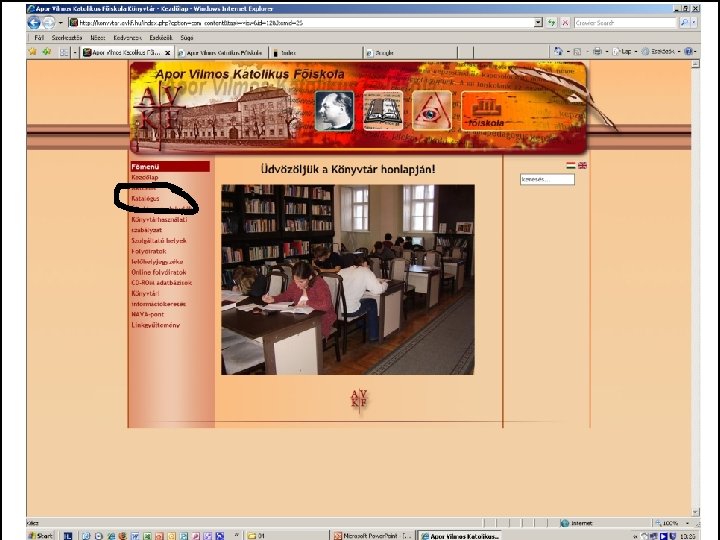The width and height of the screenshot is (720, 540).
Task: Click the Apor Vilmos Katolikus taskbar button
Action: (461, 535)
